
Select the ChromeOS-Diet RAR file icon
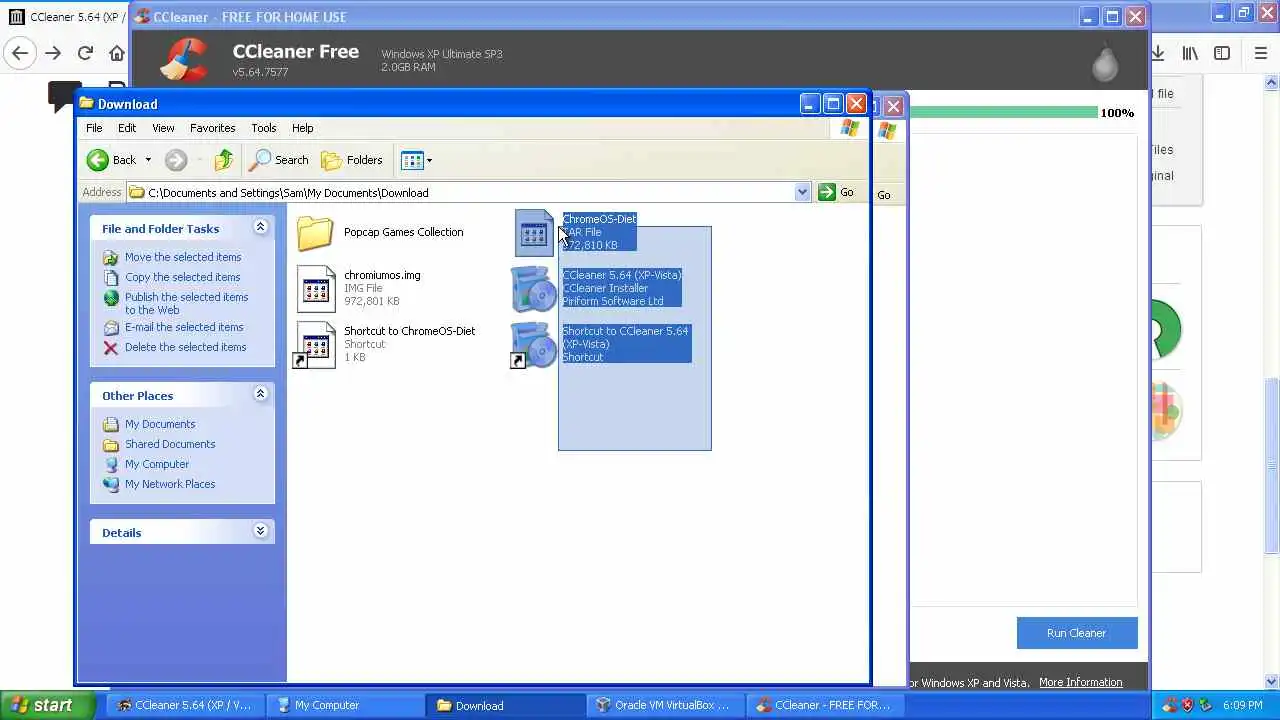coord(533,233)
